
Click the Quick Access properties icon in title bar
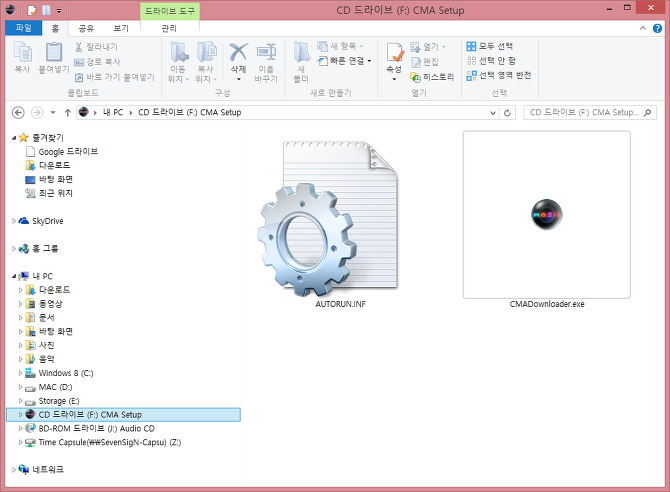coord(32,10)
